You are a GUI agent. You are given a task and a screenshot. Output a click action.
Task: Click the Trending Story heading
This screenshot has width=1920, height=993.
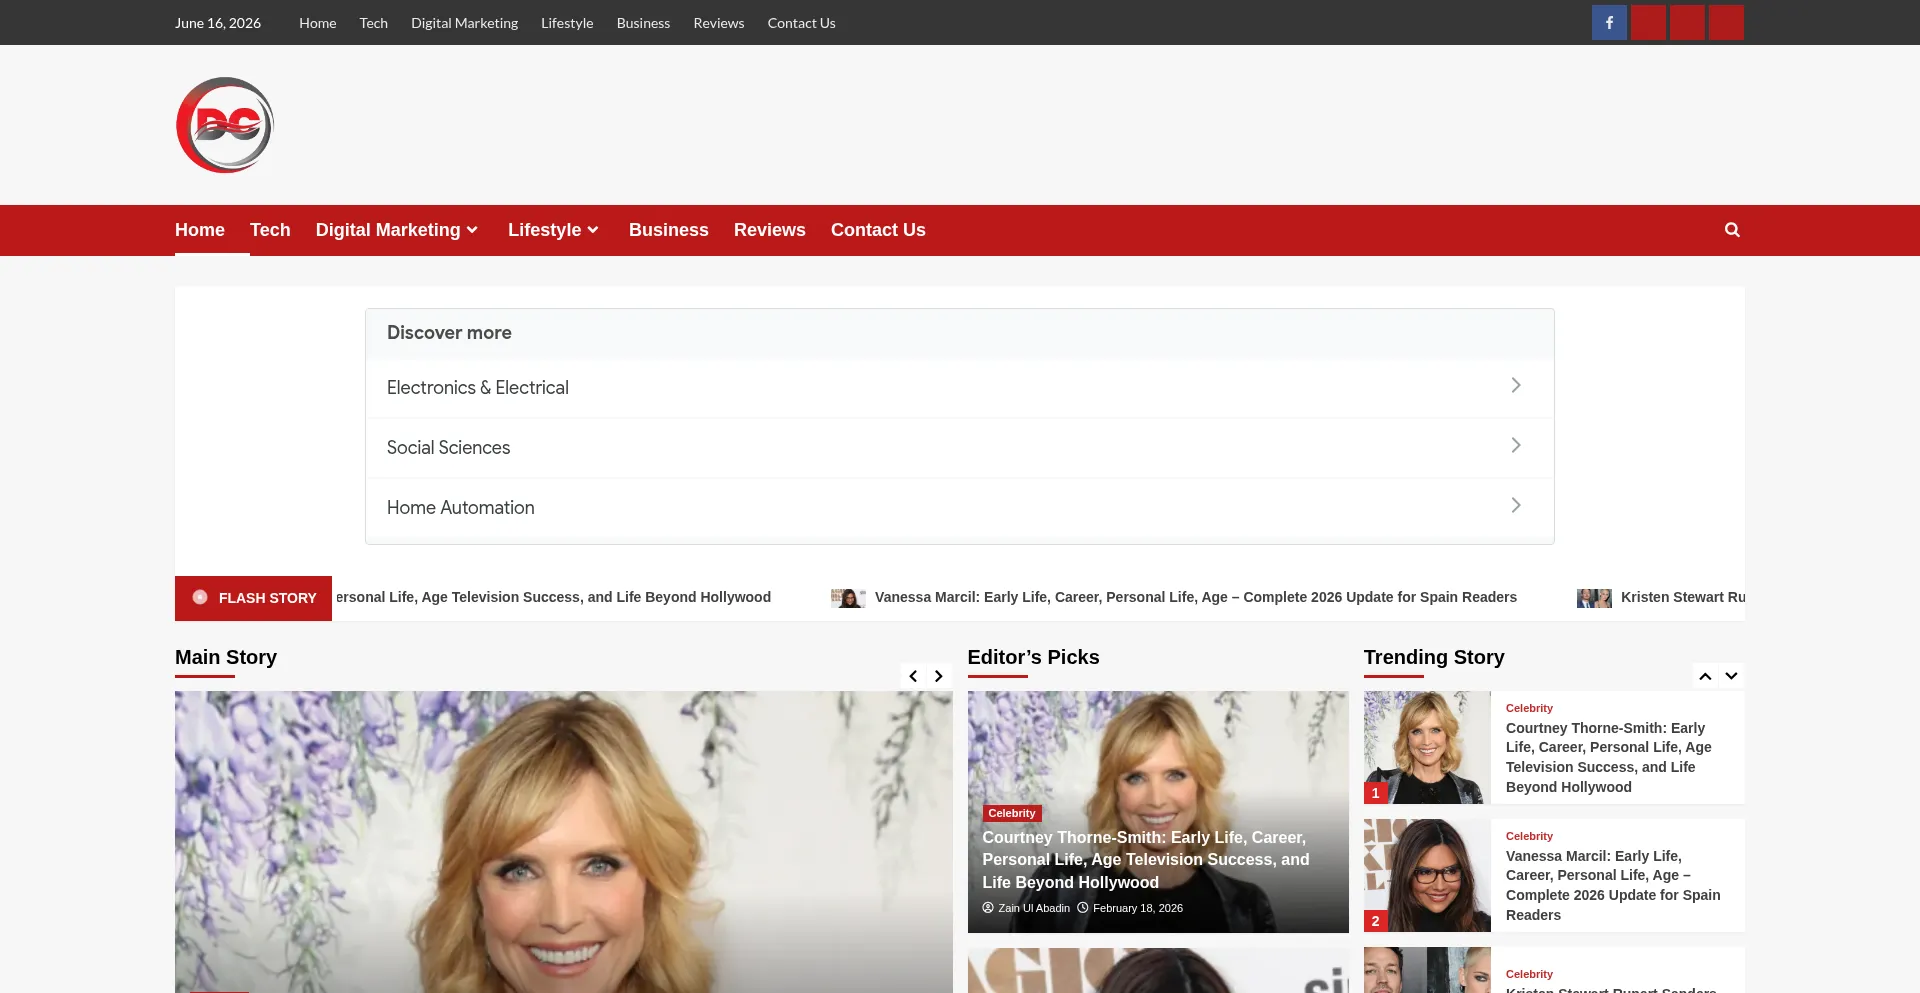[x=1434, y=657]
